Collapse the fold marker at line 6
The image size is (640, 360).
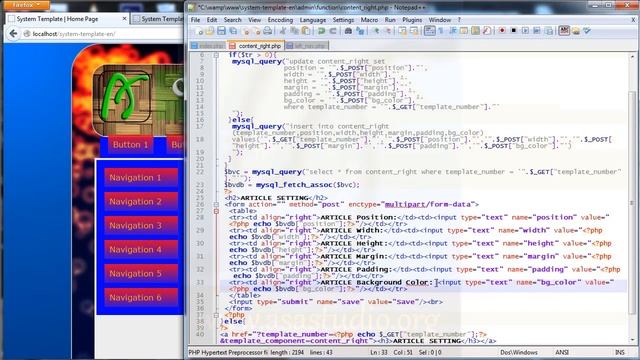click(216, 55)
